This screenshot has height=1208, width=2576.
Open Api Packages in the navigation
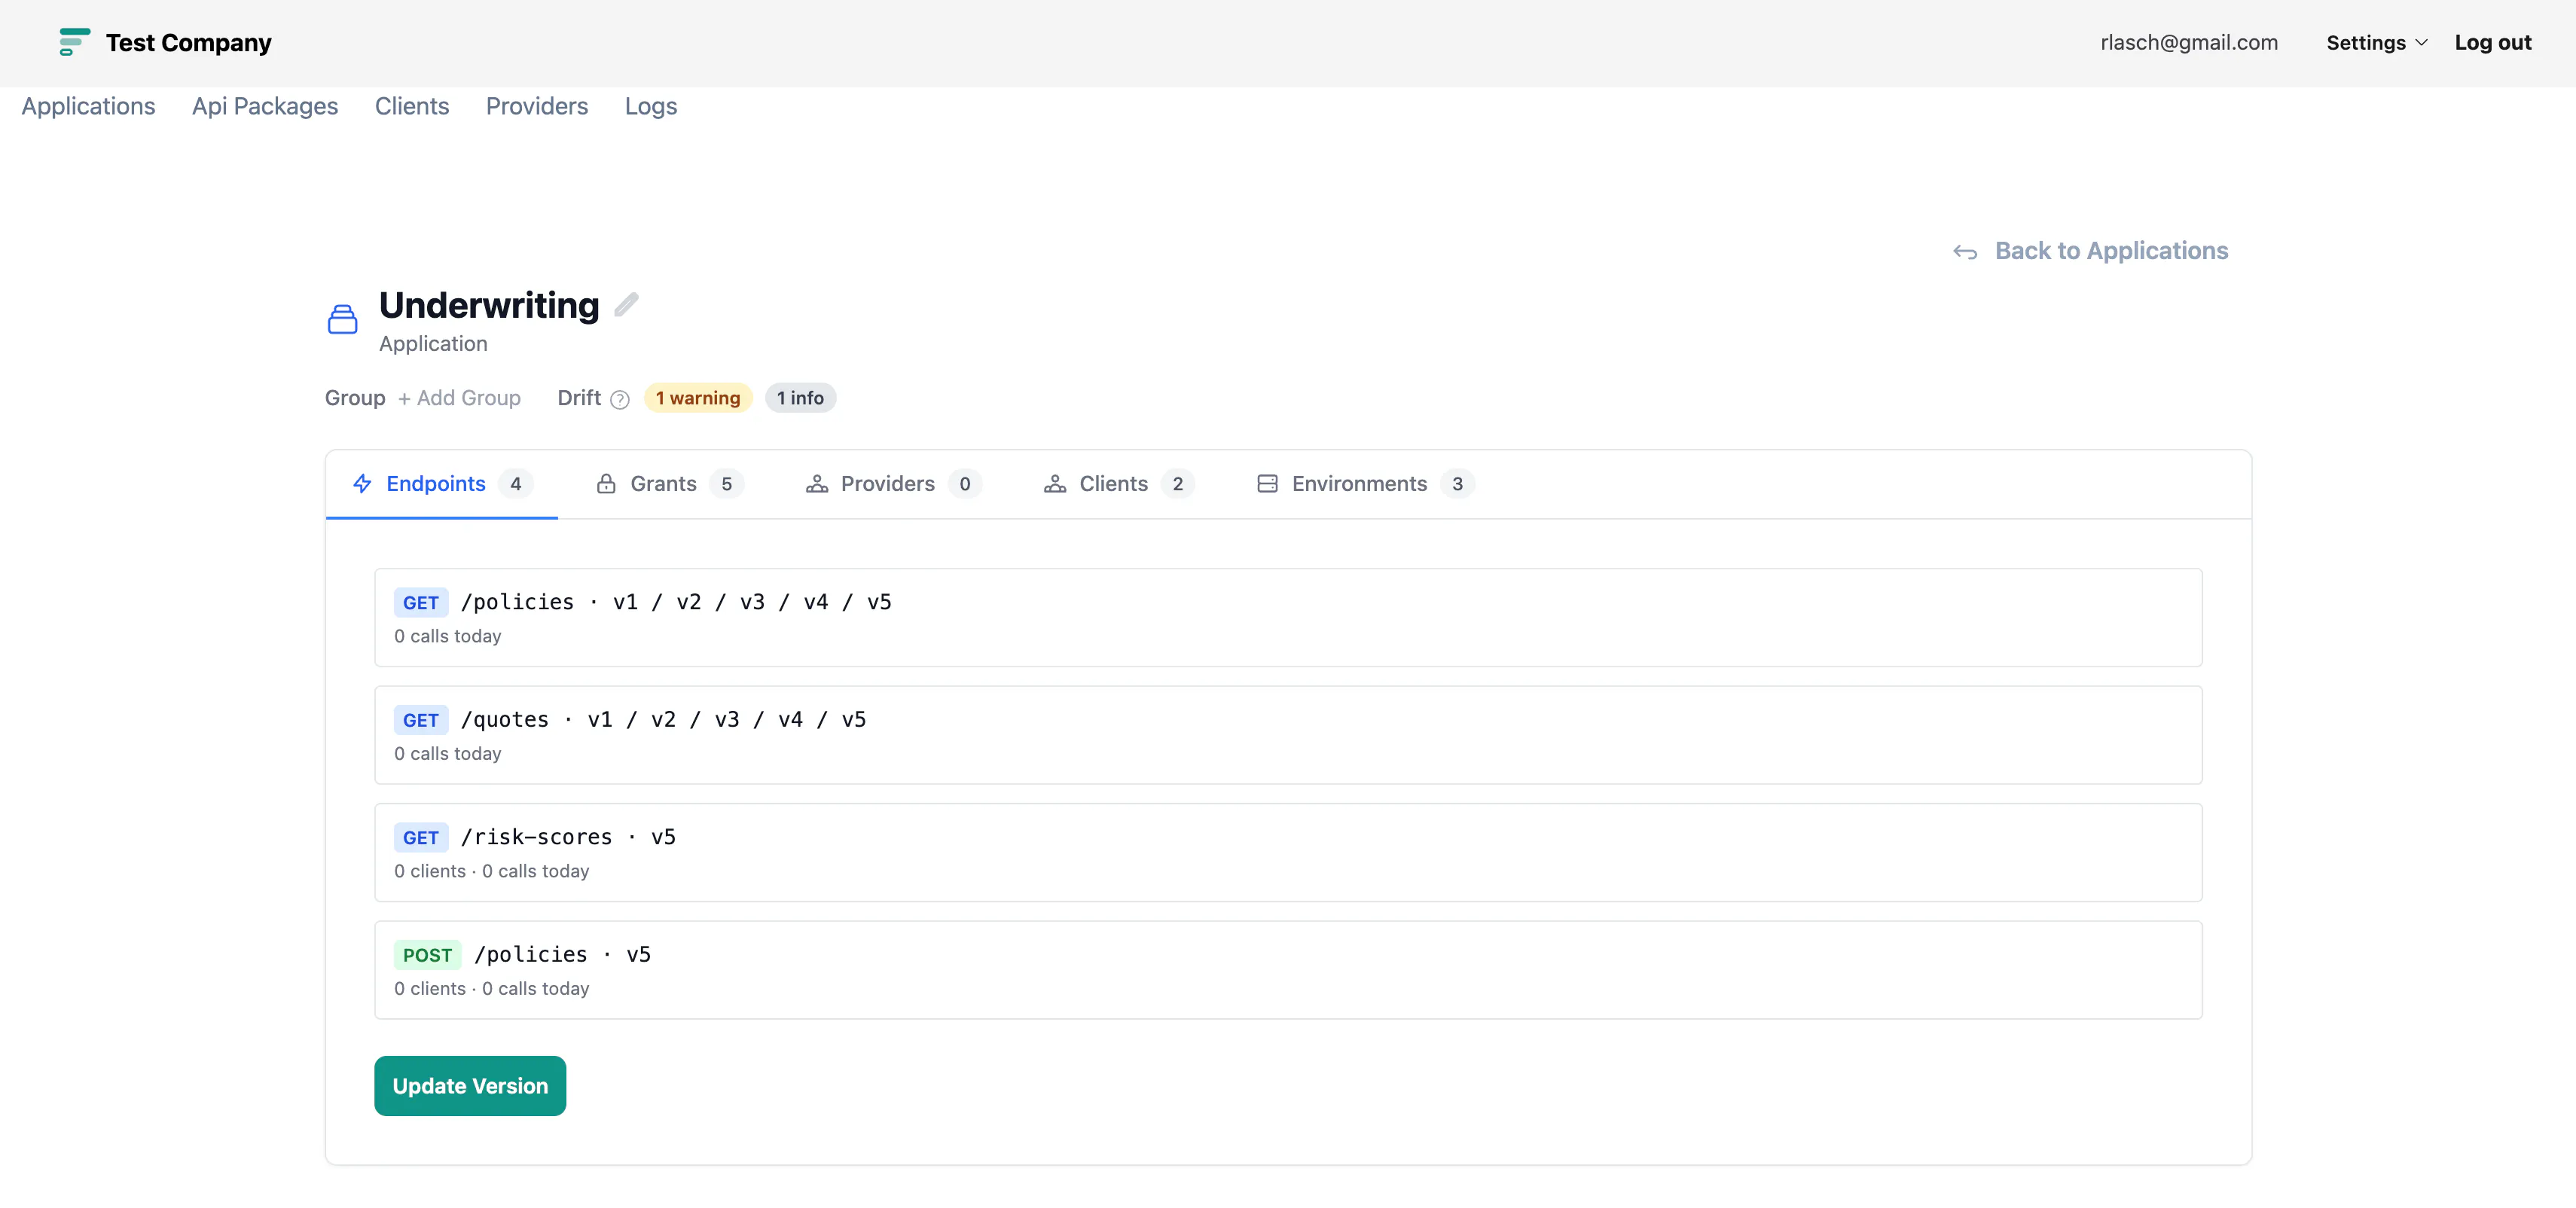[x=265, y=106]
